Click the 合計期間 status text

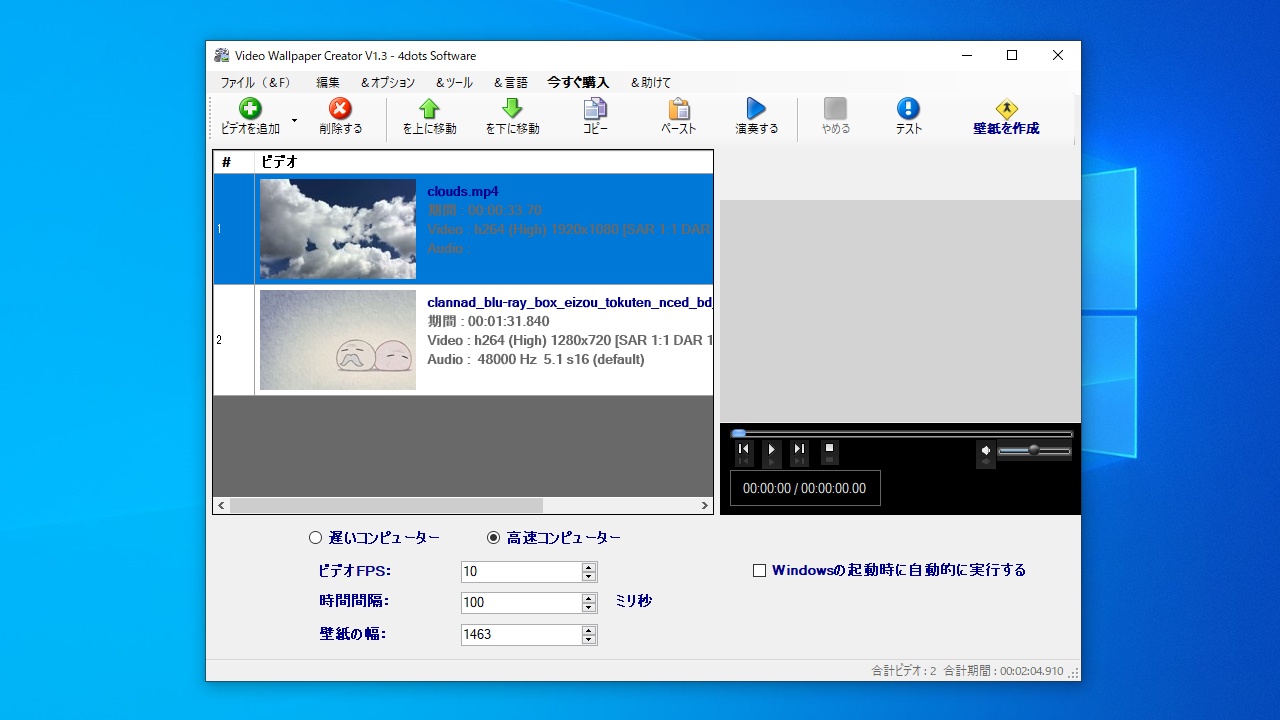1004,671
